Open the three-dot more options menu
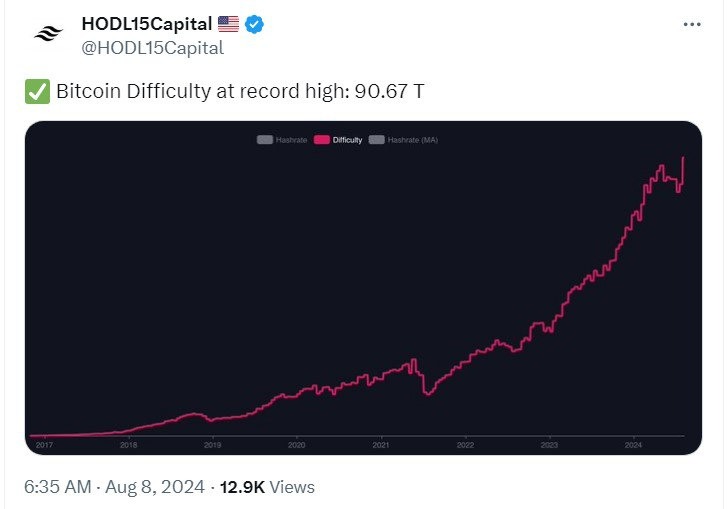 pos(691,25)
